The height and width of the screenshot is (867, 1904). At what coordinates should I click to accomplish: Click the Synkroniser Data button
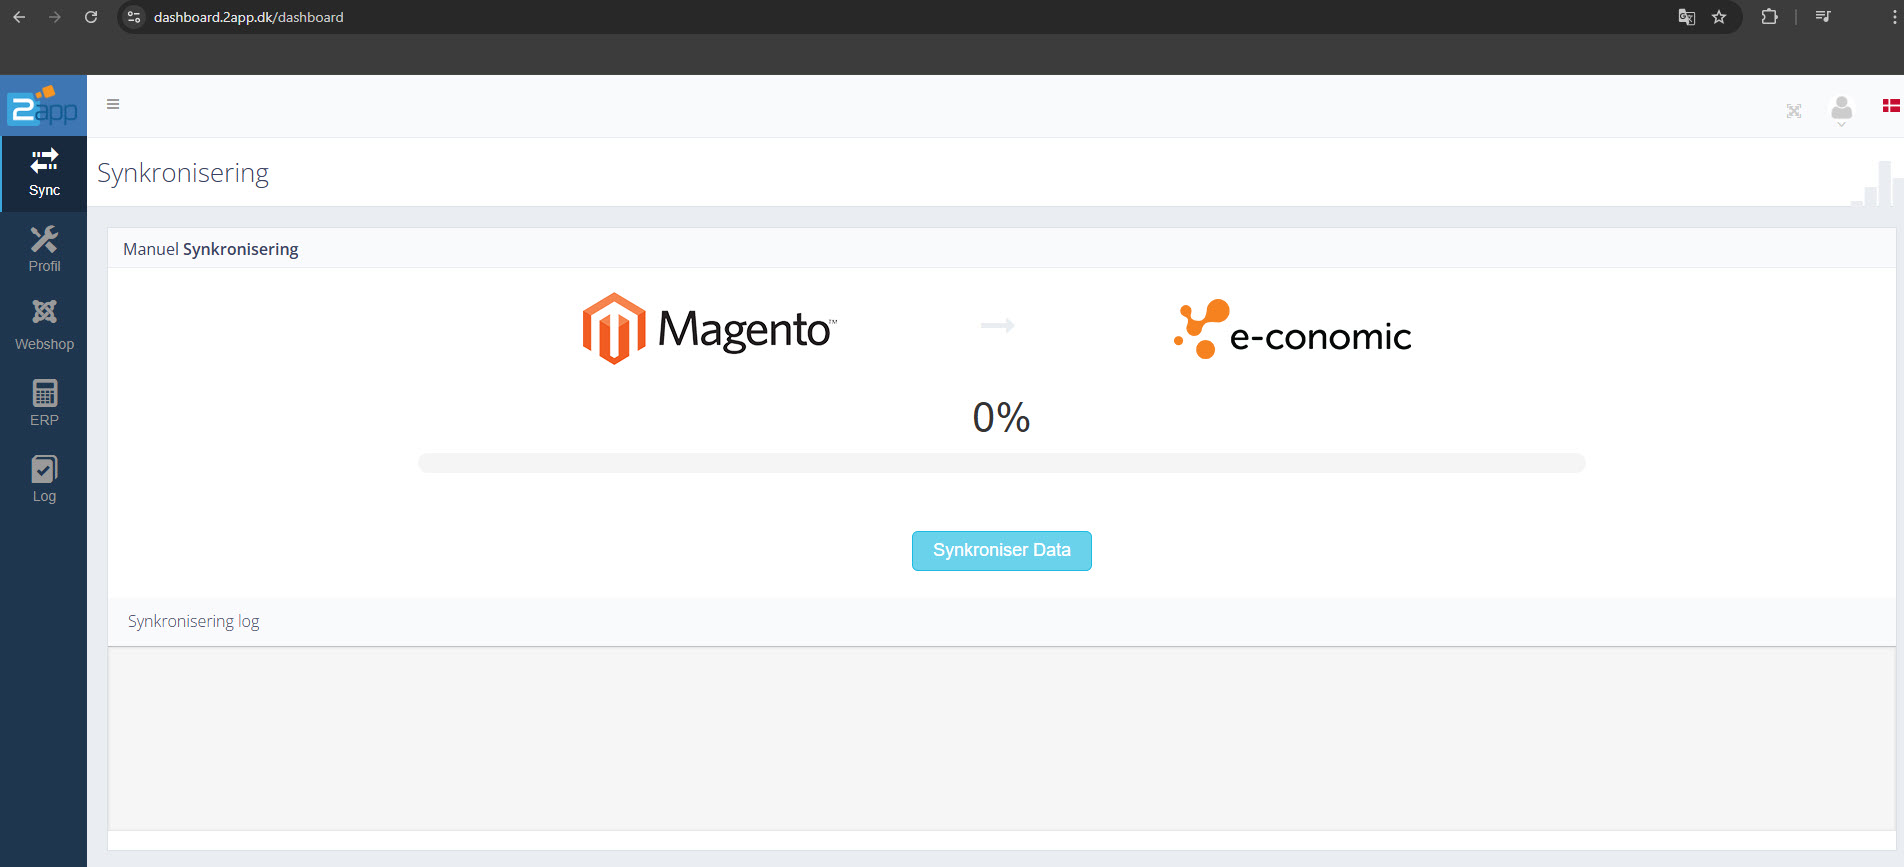click(1001, 551)
